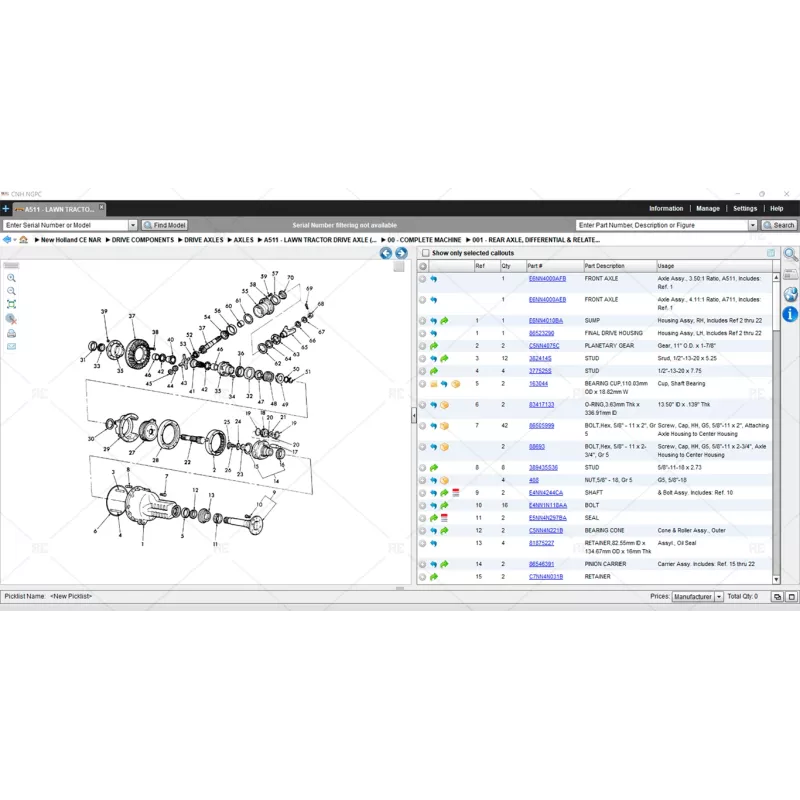The image size is (800, 800).
Task: Click the print icon on the right panel
Action: coord(790,275)
